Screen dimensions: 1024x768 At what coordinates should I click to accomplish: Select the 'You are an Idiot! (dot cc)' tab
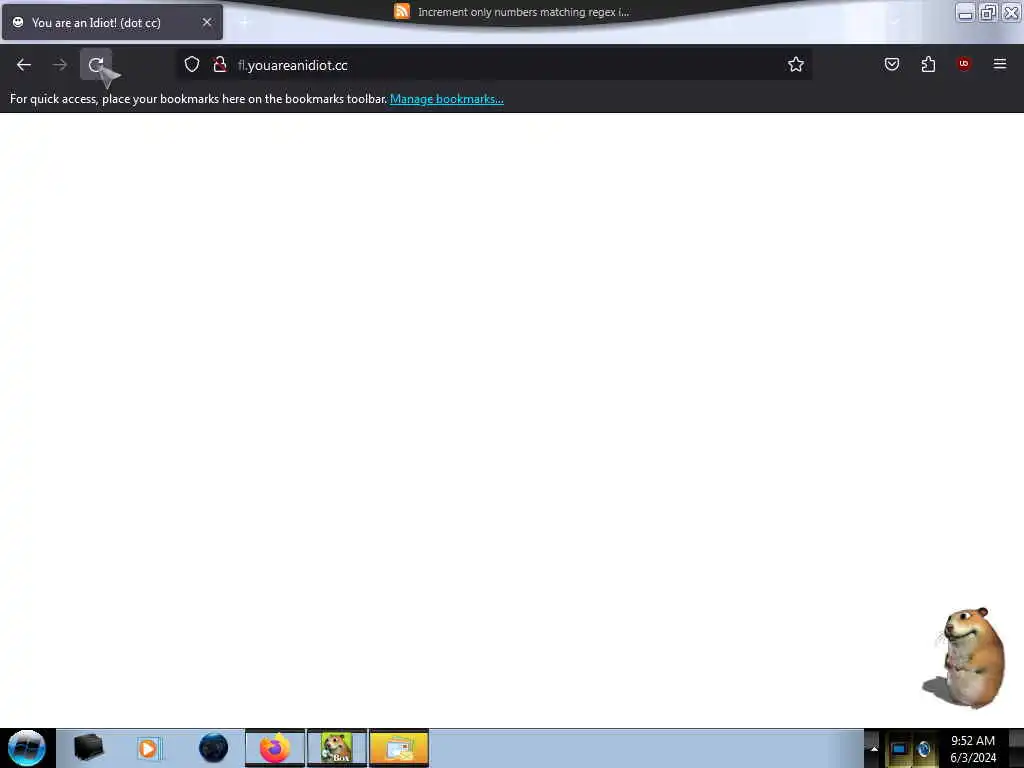(112, 22)
